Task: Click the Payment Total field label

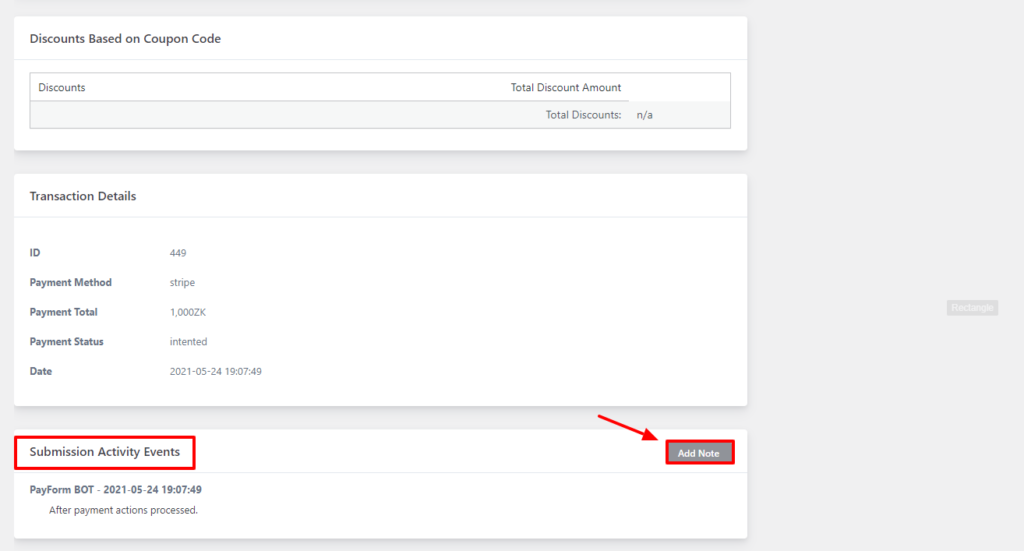Action: (64, 312)
